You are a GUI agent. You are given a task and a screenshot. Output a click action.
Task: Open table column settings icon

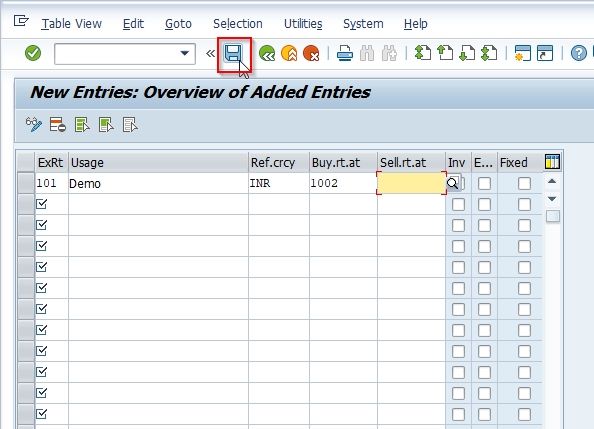(552, 161)
